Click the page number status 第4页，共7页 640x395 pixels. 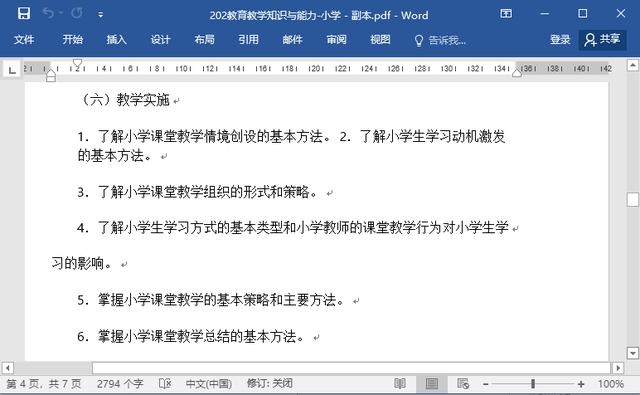pos(44,384)
